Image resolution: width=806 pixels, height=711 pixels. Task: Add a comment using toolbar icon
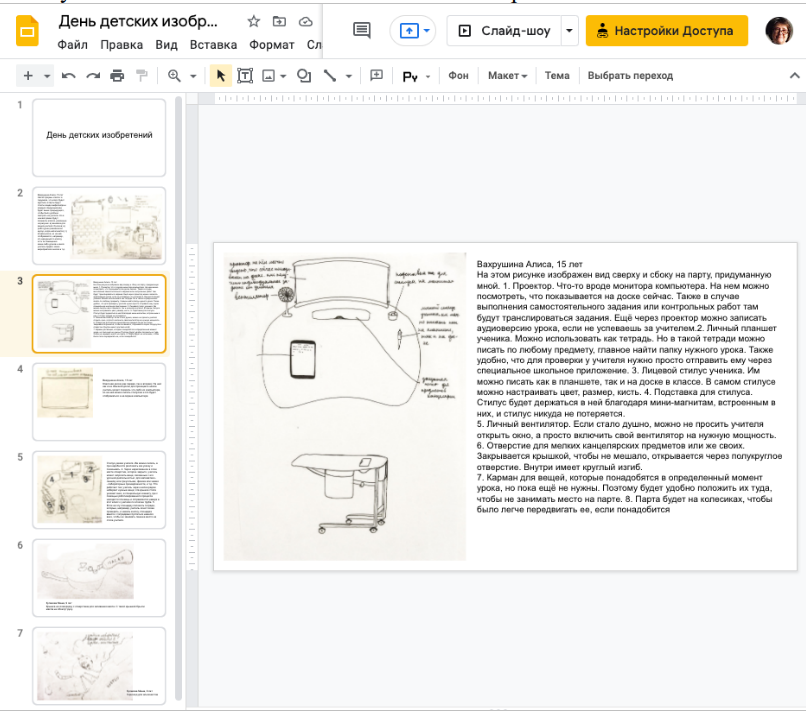377,76
